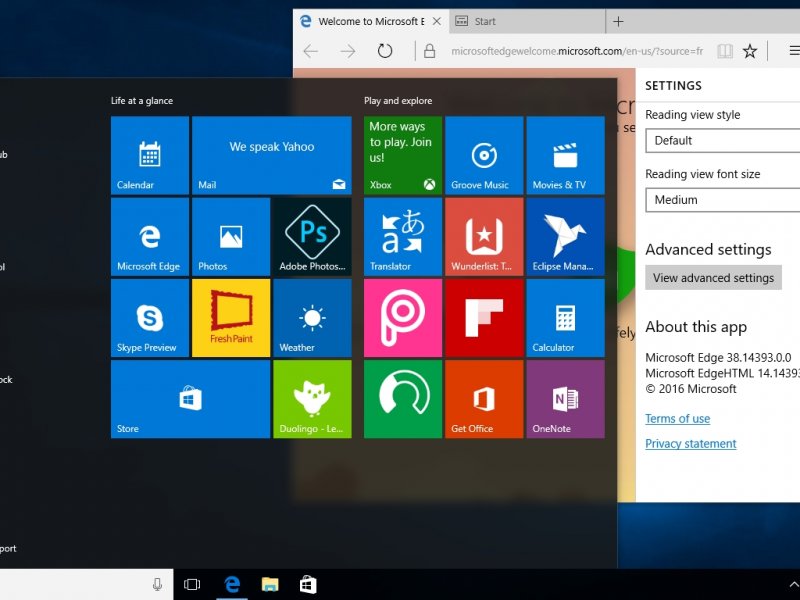Image resolution: width=800 pixels, height=600 pixels.
Task: Open Movies & TV tile
Action: [x=565, y=155]
